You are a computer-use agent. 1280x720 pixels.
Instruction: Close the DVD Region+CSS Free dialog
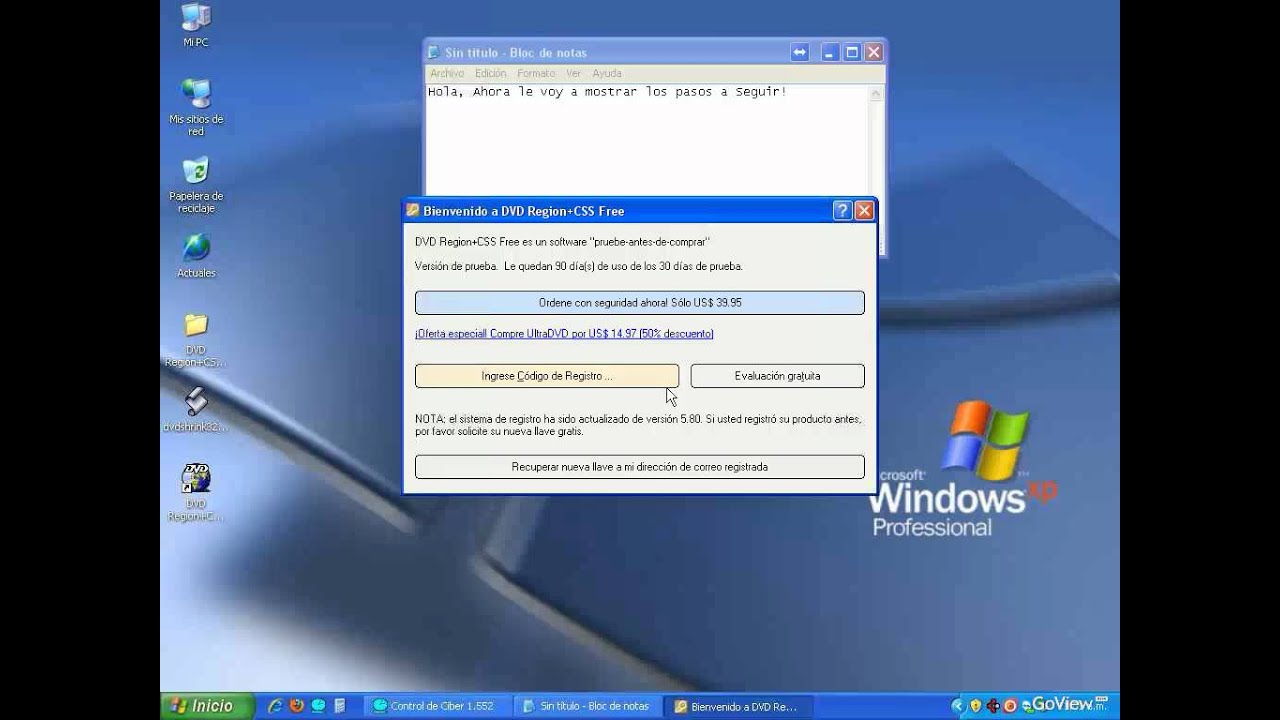coord(865,210)
